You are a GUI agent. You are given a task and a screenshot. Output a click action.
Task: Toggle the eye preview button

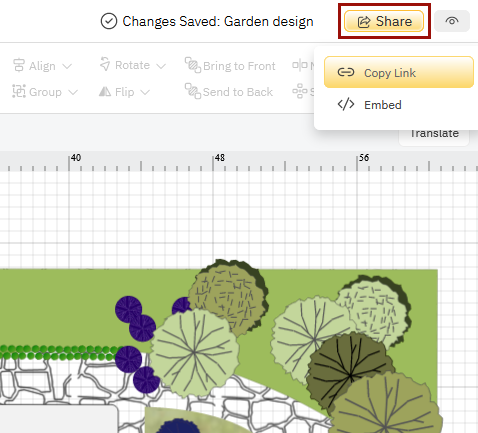452,21
